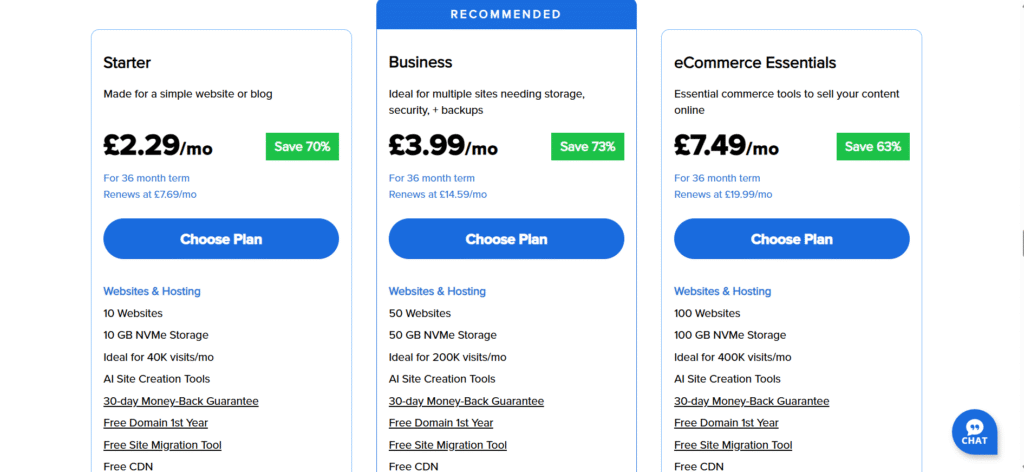Click the Recommended banner above Business

click(506, 14)
